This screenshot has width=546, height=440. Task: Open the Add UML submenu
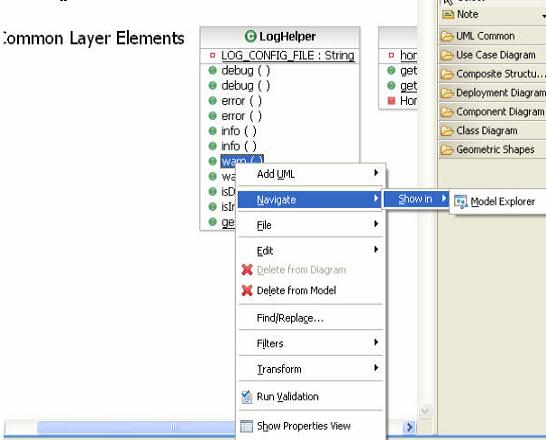(x=311, y=174)
